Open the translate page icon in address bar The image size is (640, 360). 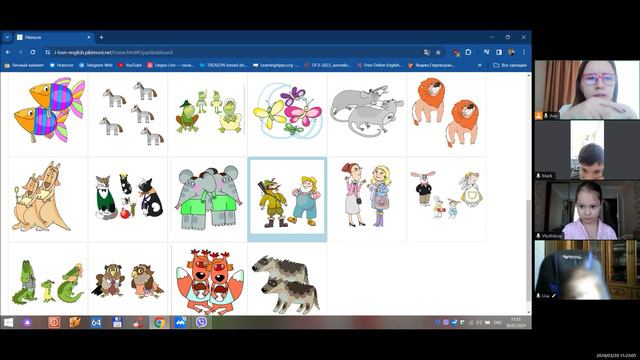(x=427, y=52)
